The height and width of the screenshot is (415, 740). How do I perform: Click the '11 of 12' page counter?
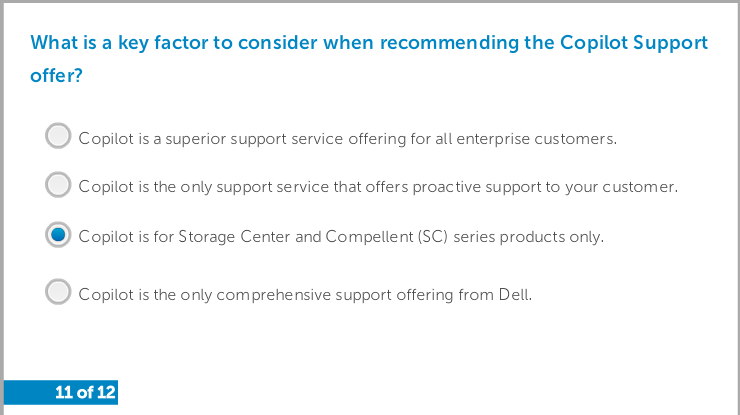pyautogui.click(x=85, y=392)
